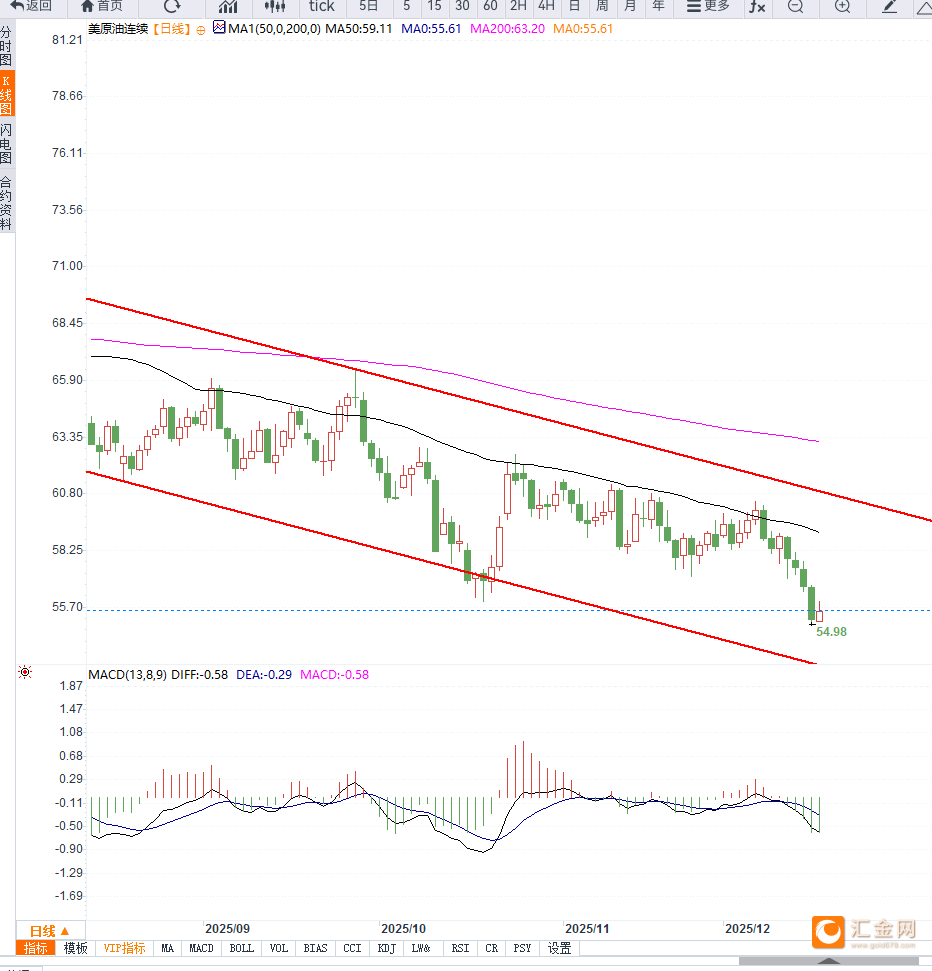
Task: Click the triangle shape tool icon
Action: 924,7
